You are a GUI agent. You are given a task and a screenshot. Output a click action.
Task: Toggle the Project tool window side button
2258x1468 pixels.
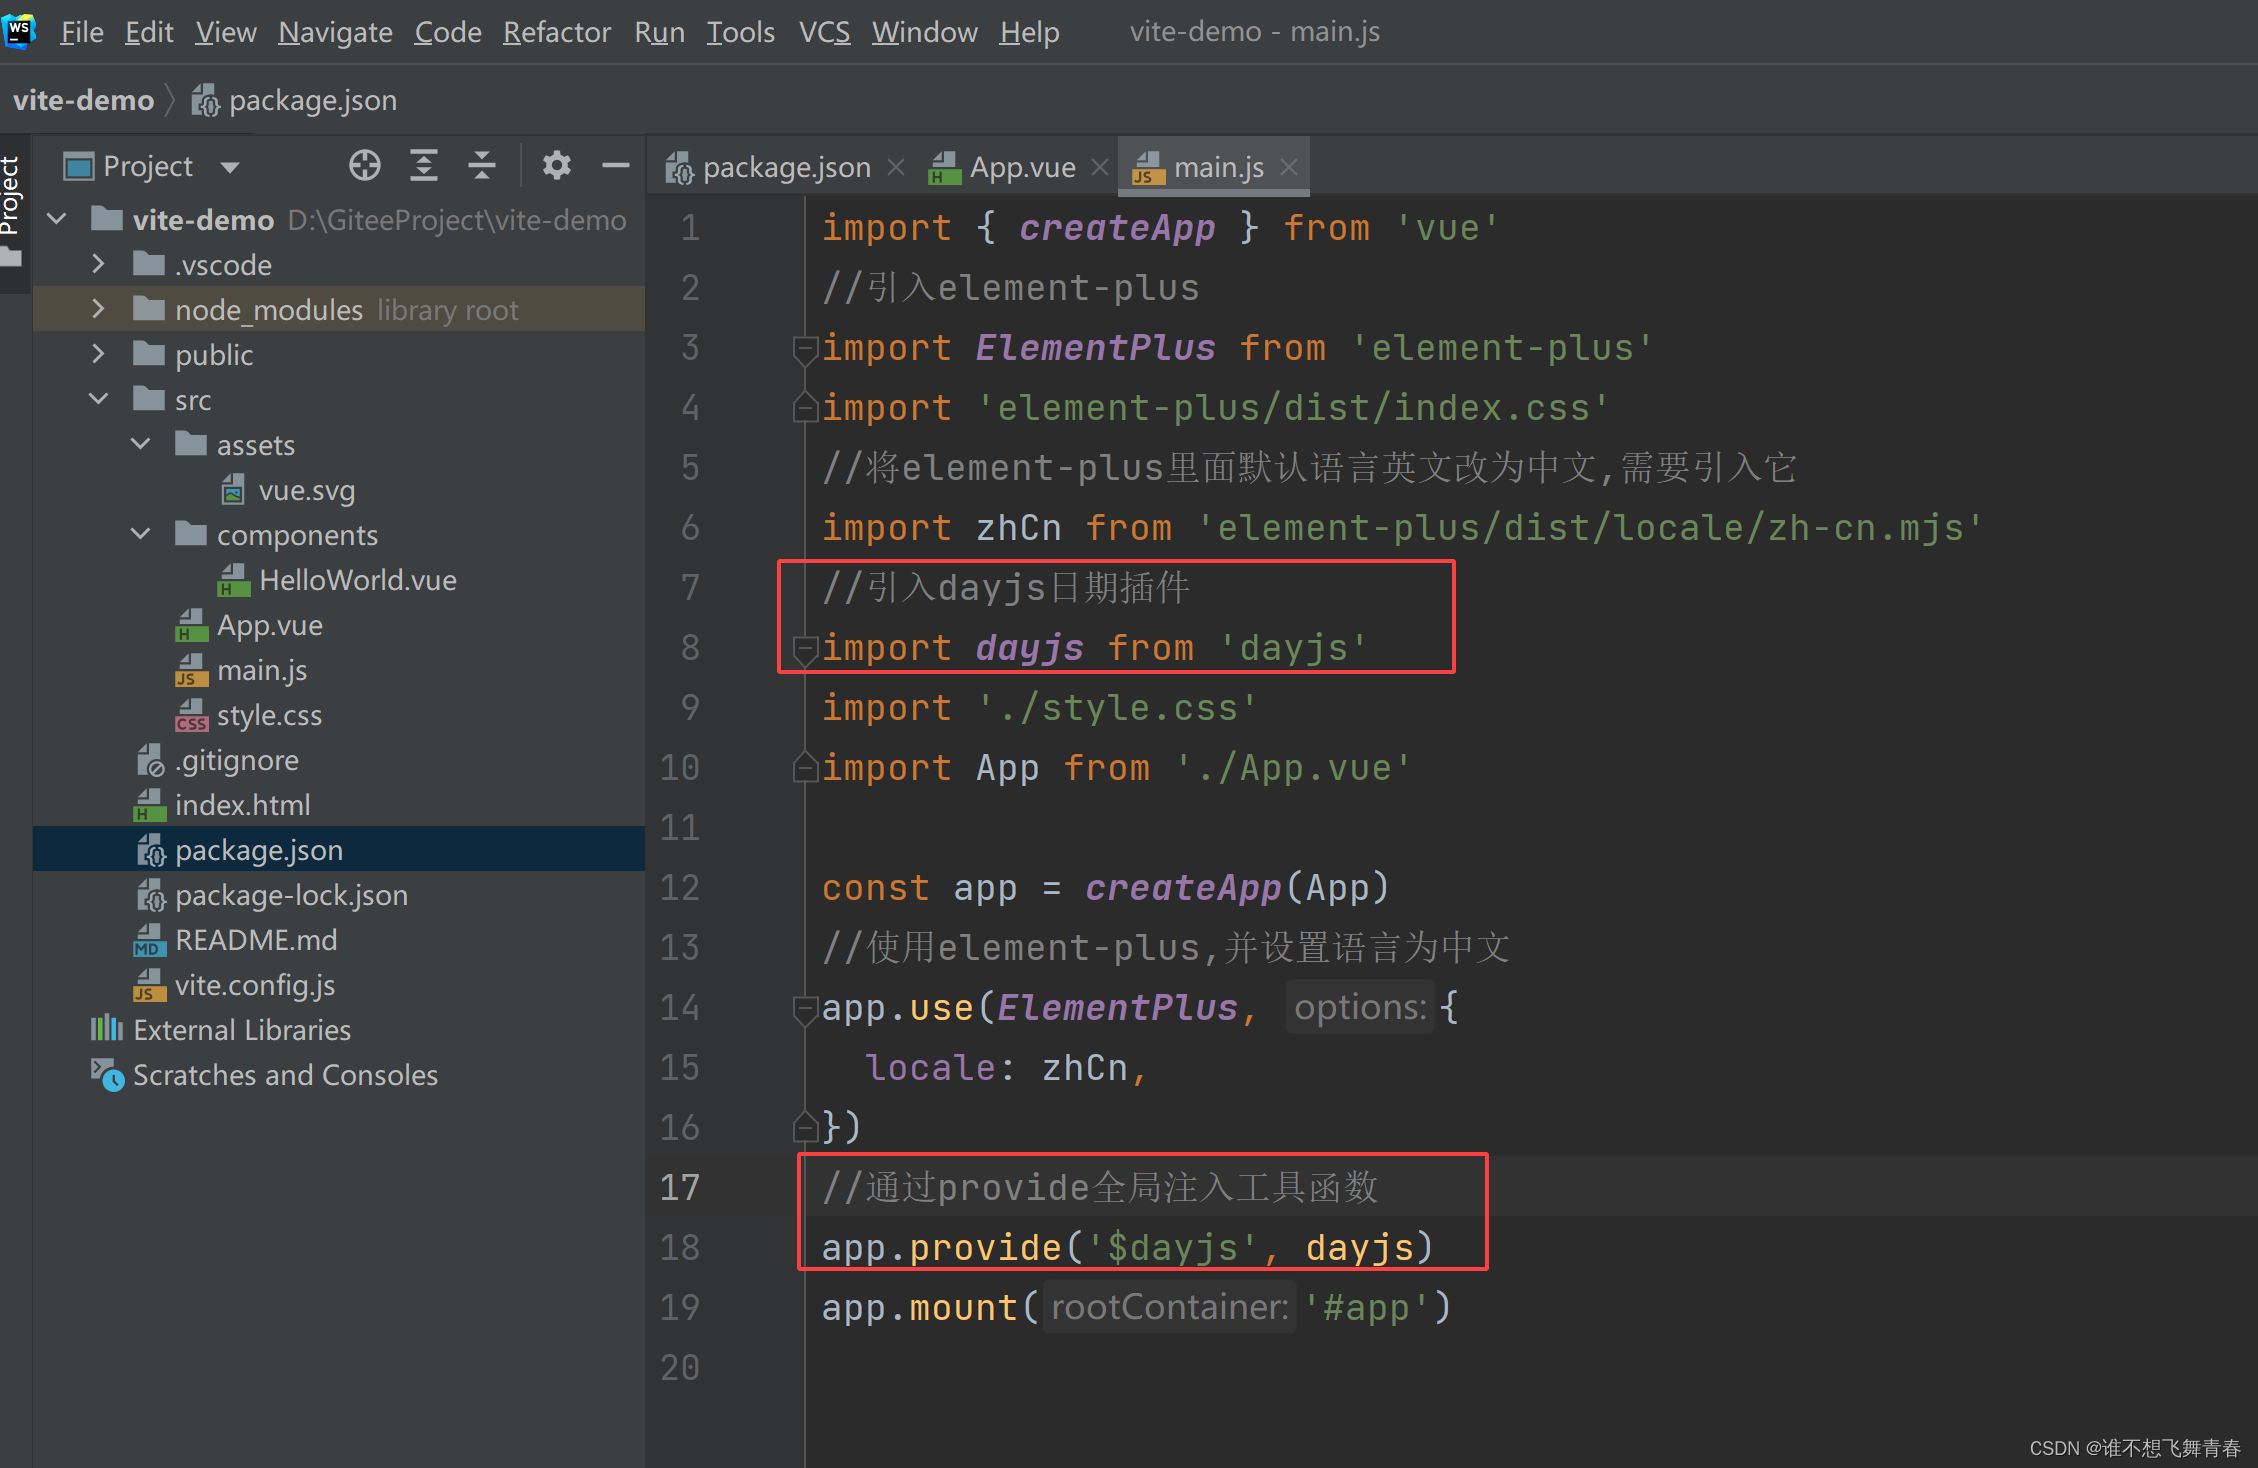click(x=13, y=212)
